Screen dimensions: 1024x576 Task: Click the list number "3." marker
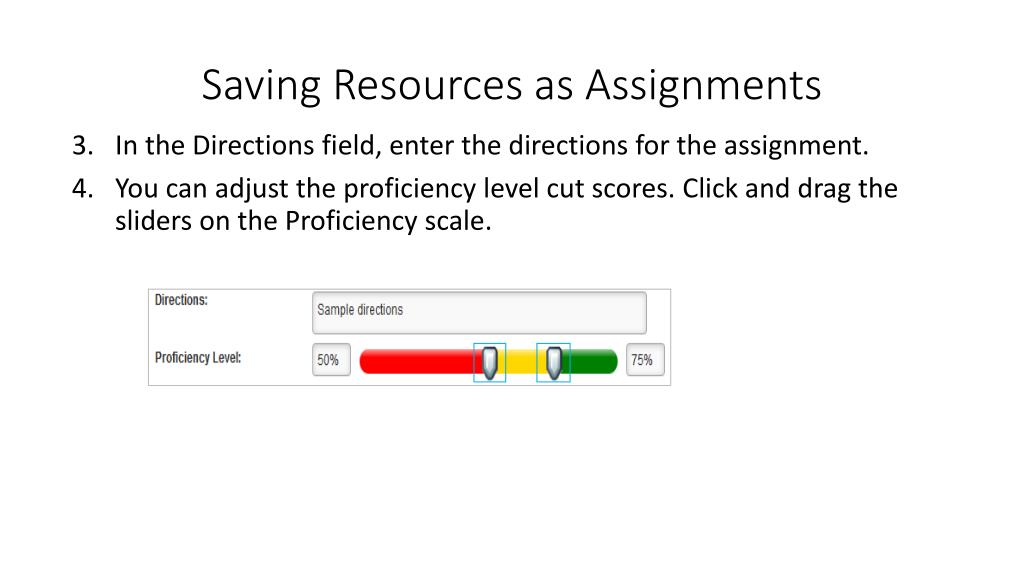tap(82, 146)
